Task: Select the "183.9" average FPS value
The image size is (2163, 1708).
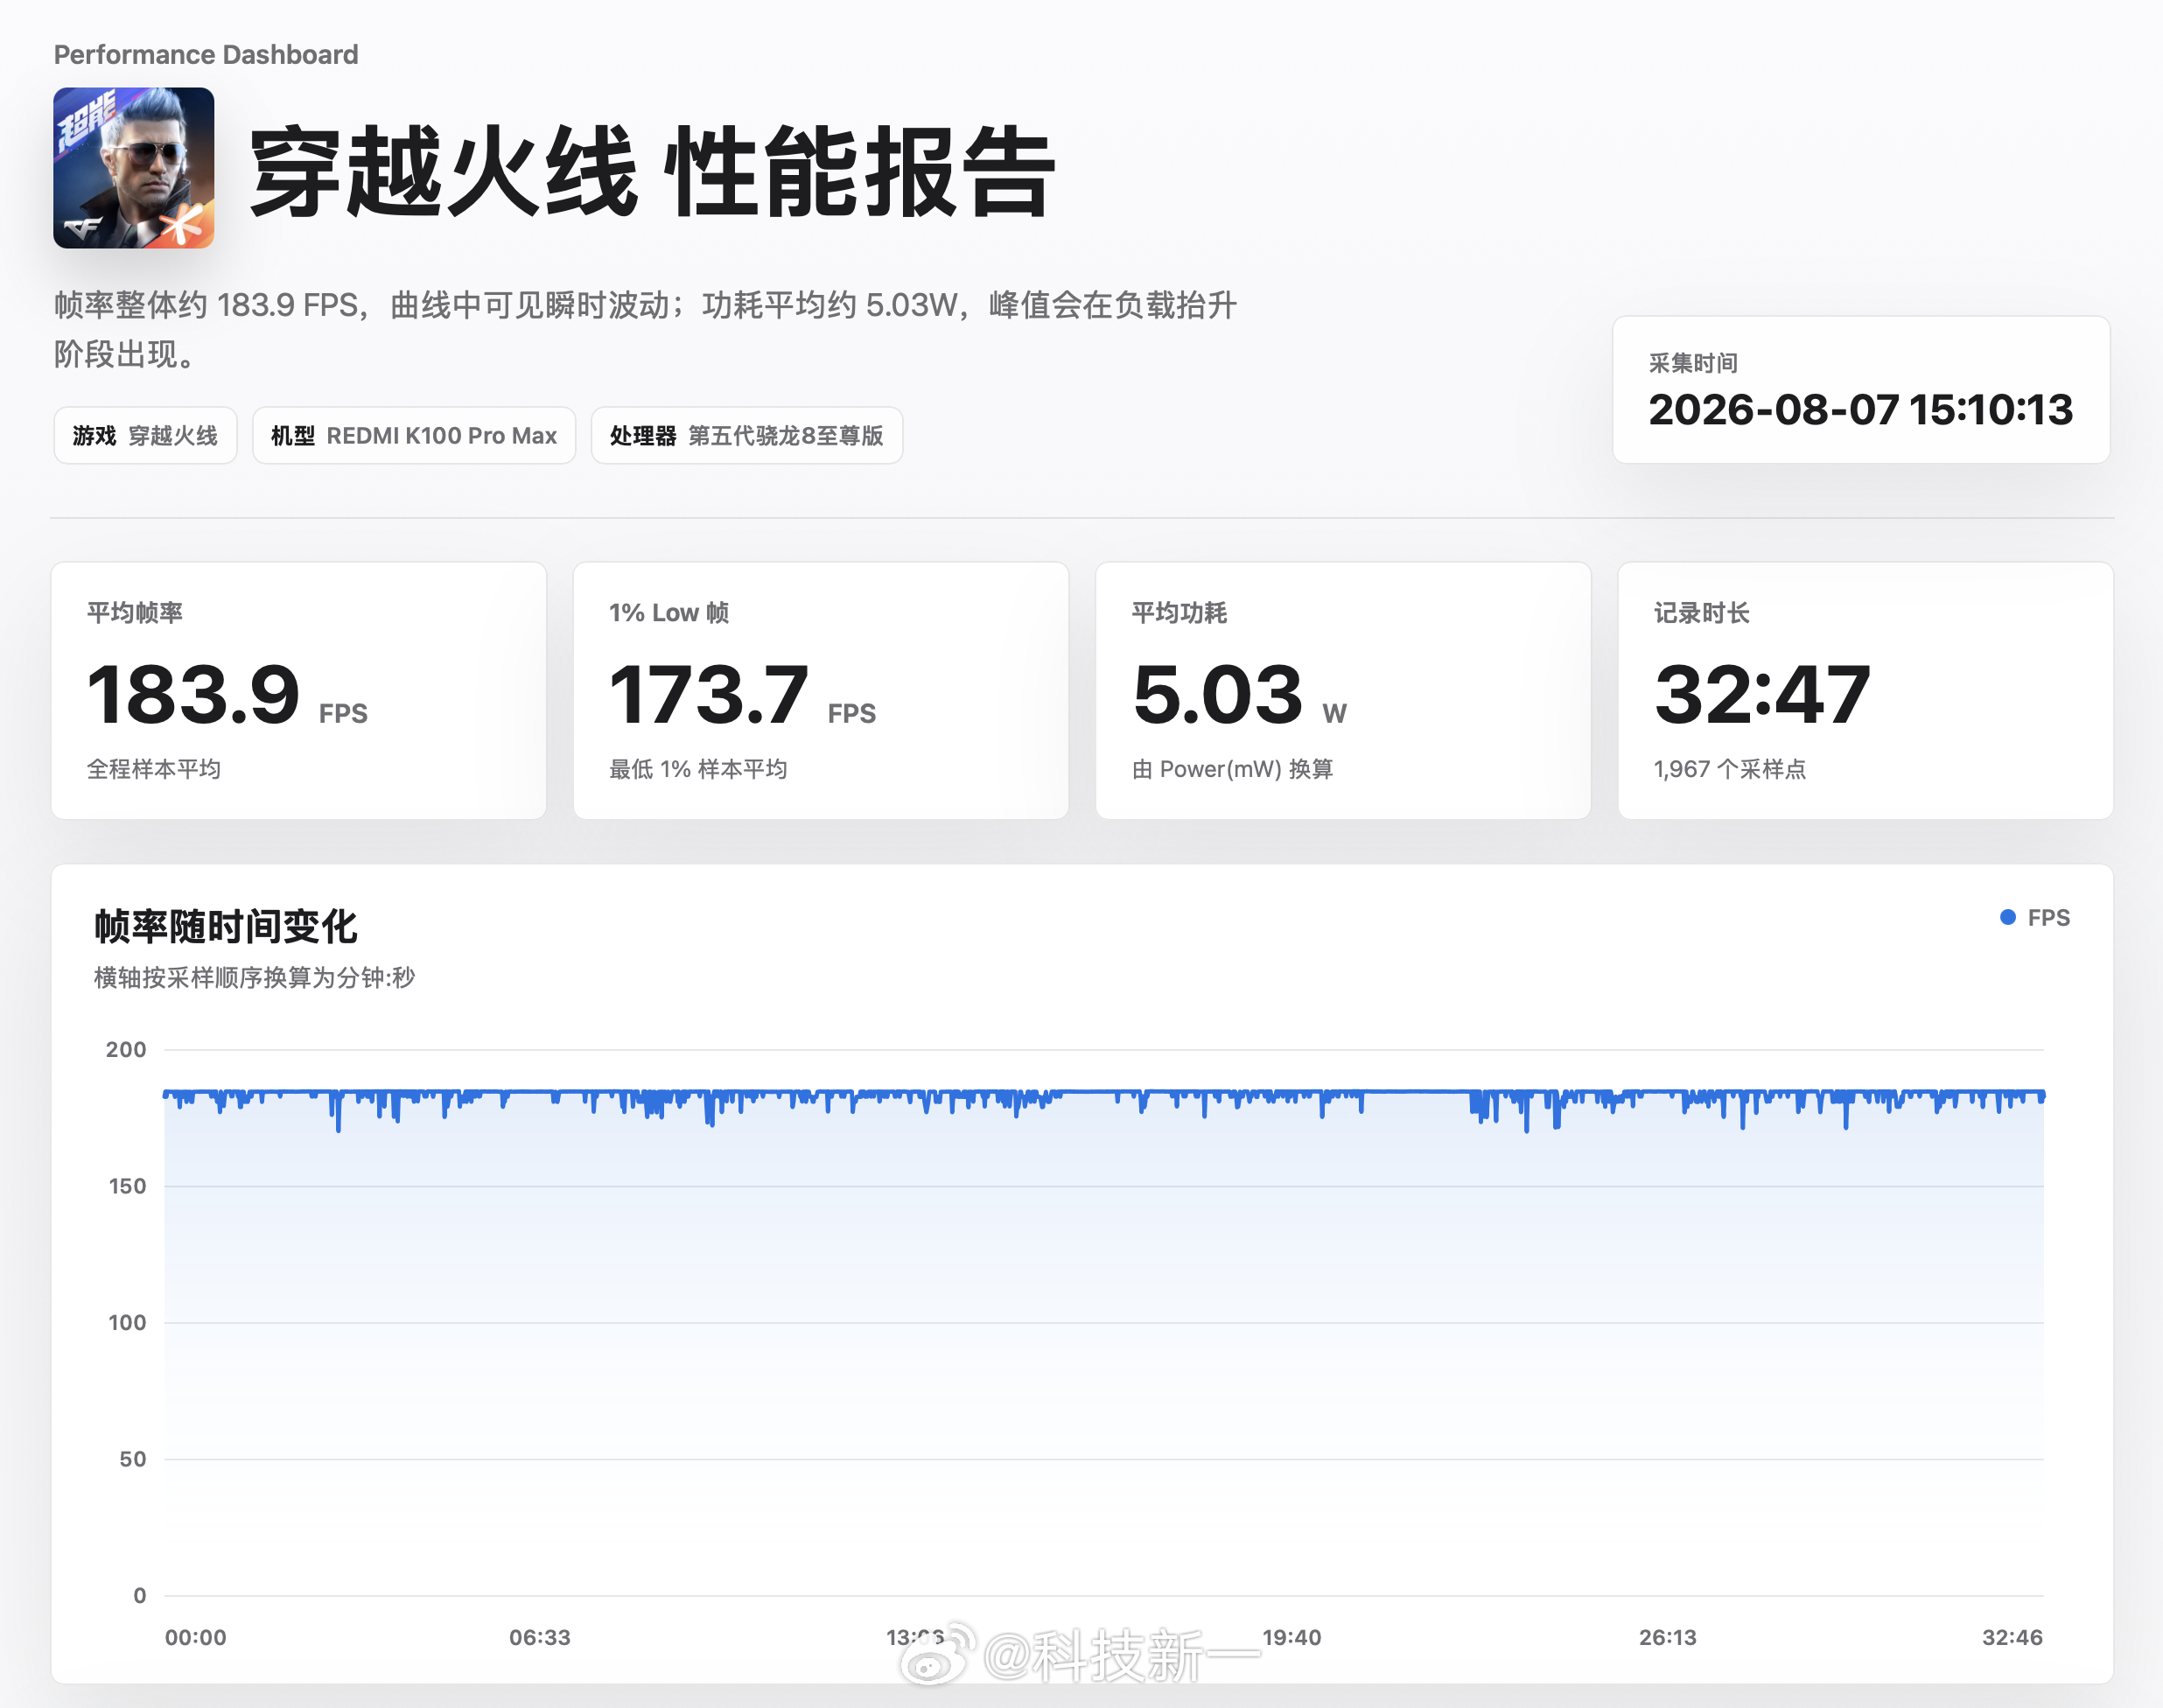Action: coord(193,694)
